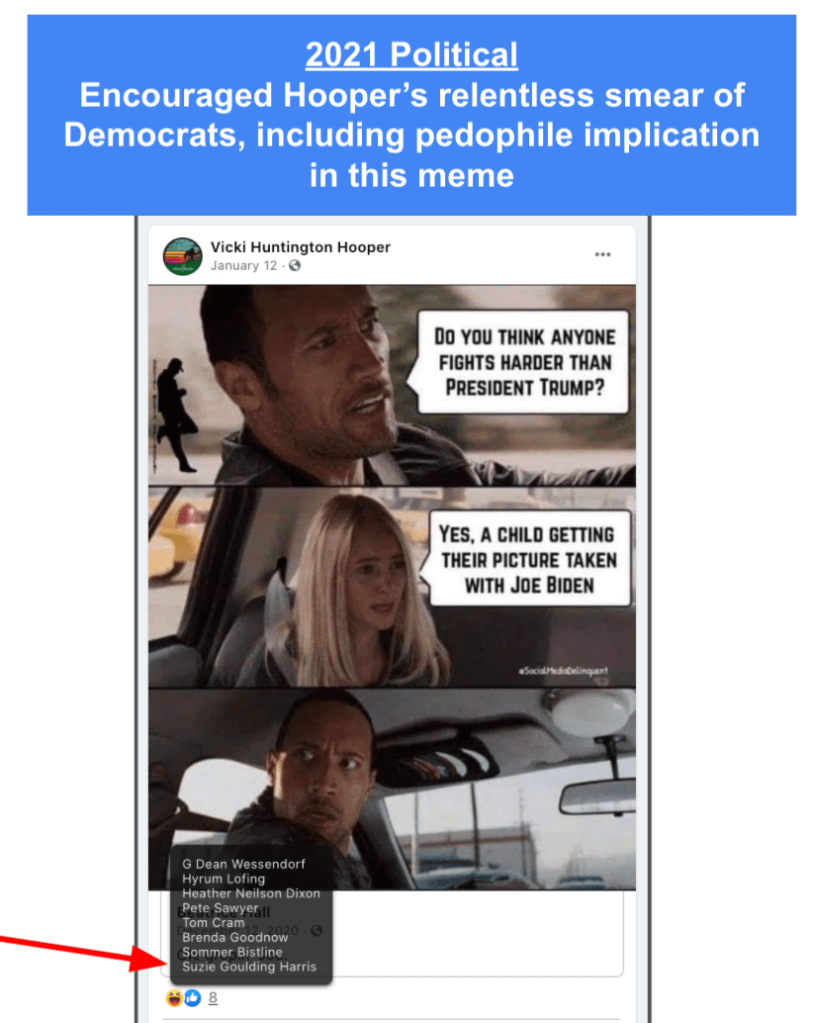
Task: Click the Vicki Huntington Hooper name link
Action: pyautogui.click(x=300, y=247)
